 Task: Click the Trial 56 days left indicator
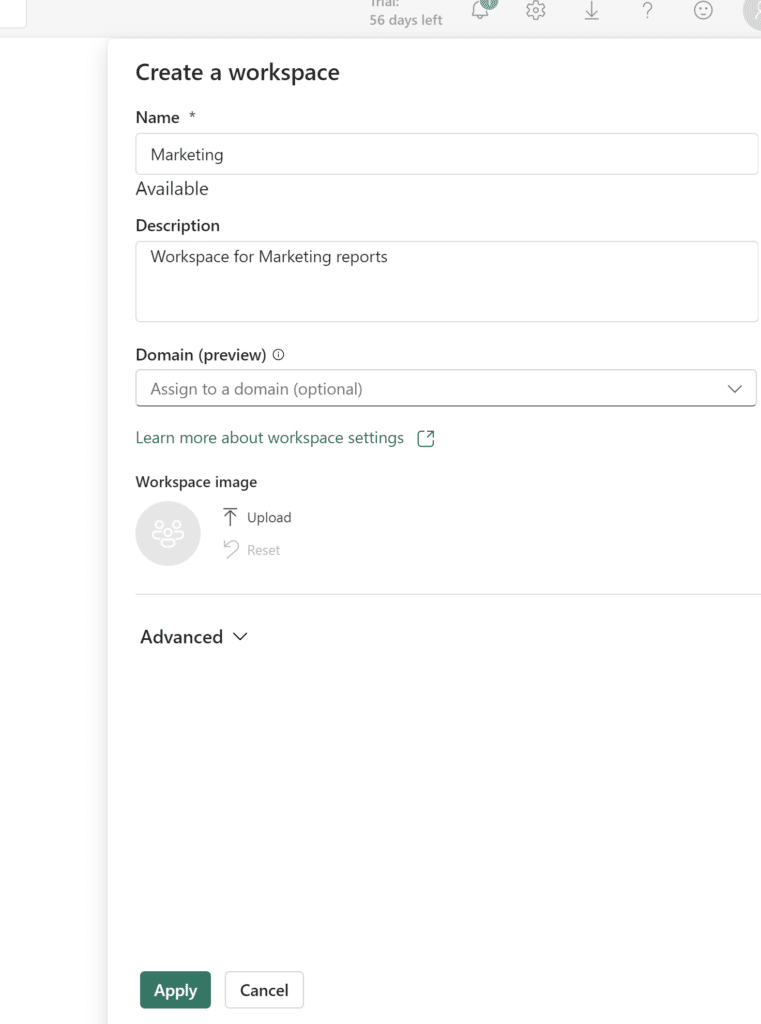(x=405, y=14)
